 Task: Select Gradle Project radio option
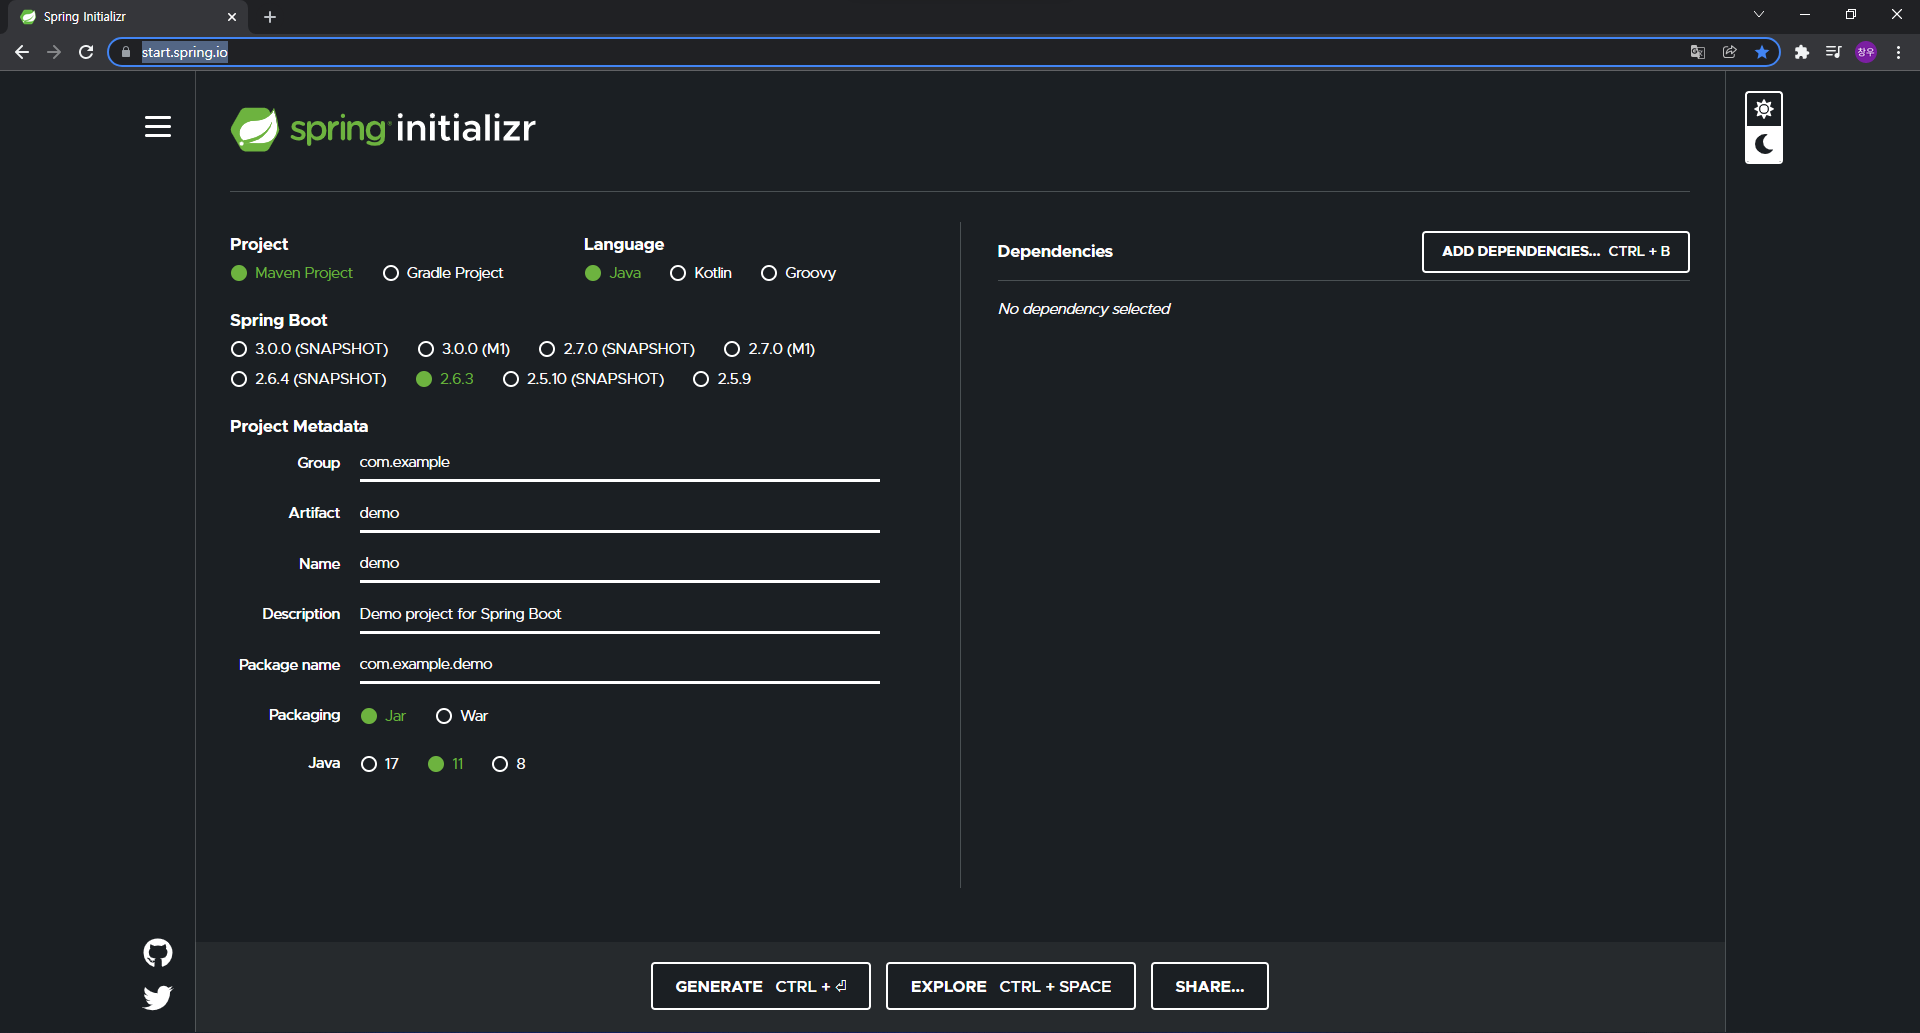(443, 273)
